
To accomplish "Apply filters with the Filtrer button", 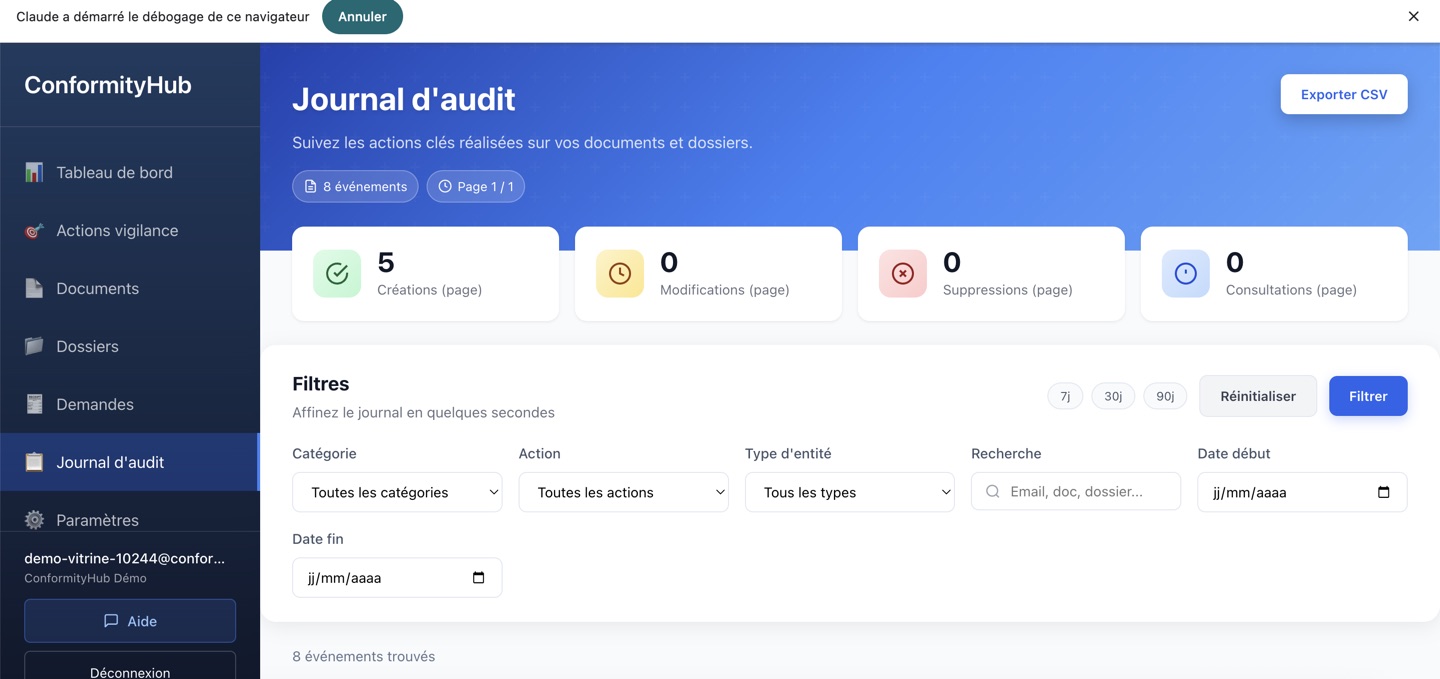I will point(1368,396).
